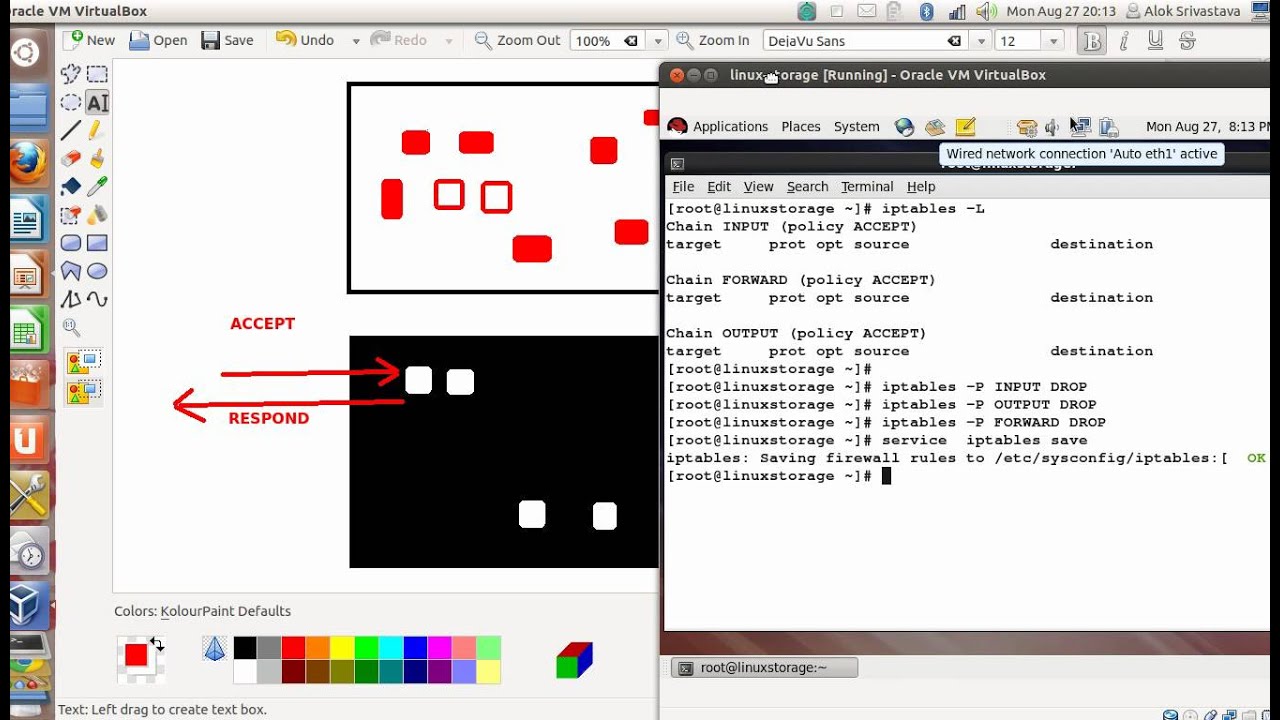Pick the yellow palette color
The image size is (1280, 720).
pyautogui.click(x=342, y=648)
